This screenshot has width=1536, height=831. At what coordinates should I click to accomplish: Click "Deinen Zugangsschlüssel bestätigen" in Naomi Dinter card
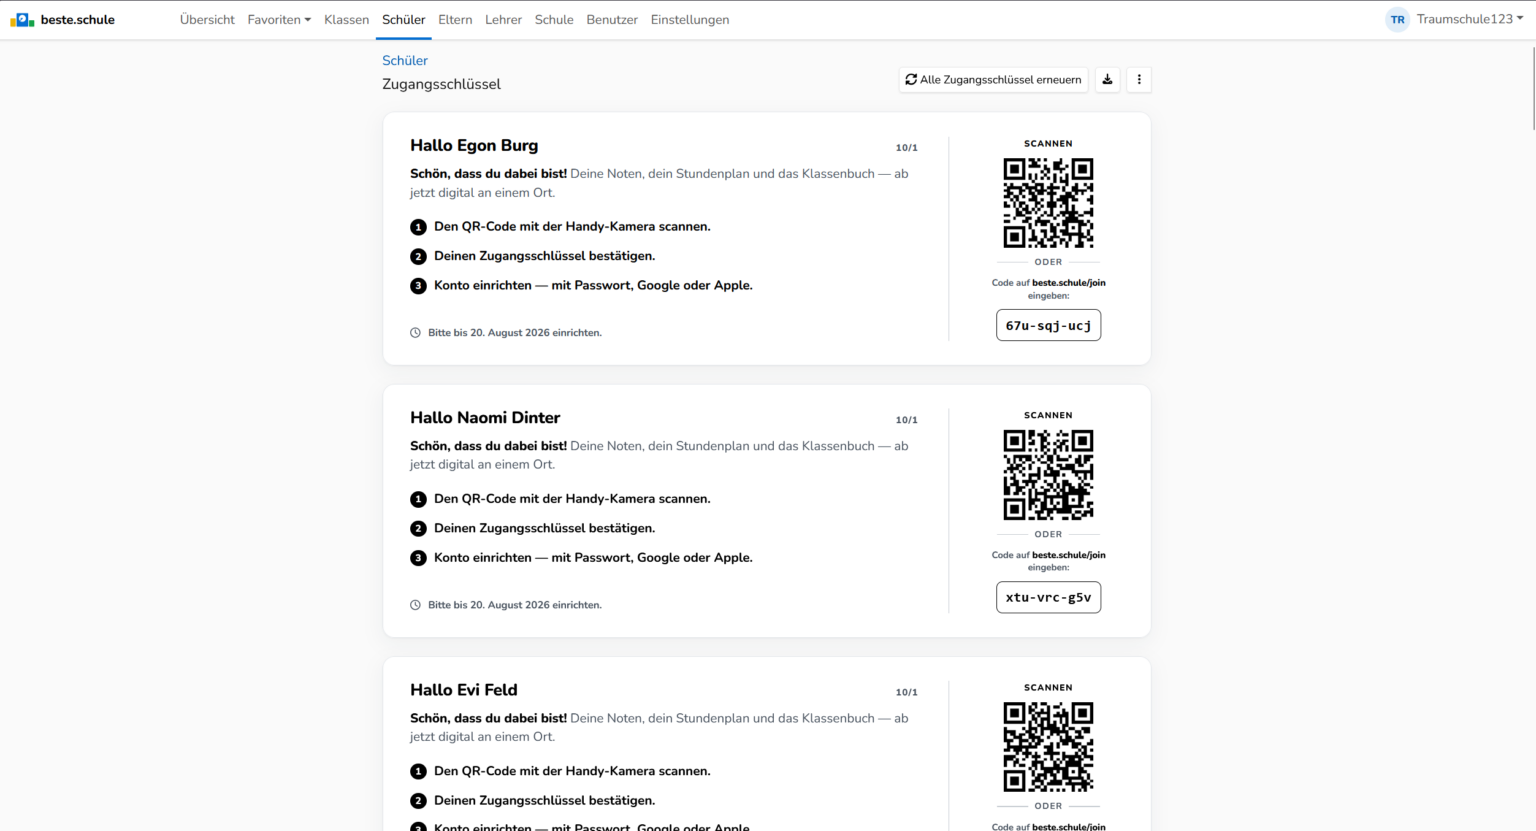[x=545, y=528]
